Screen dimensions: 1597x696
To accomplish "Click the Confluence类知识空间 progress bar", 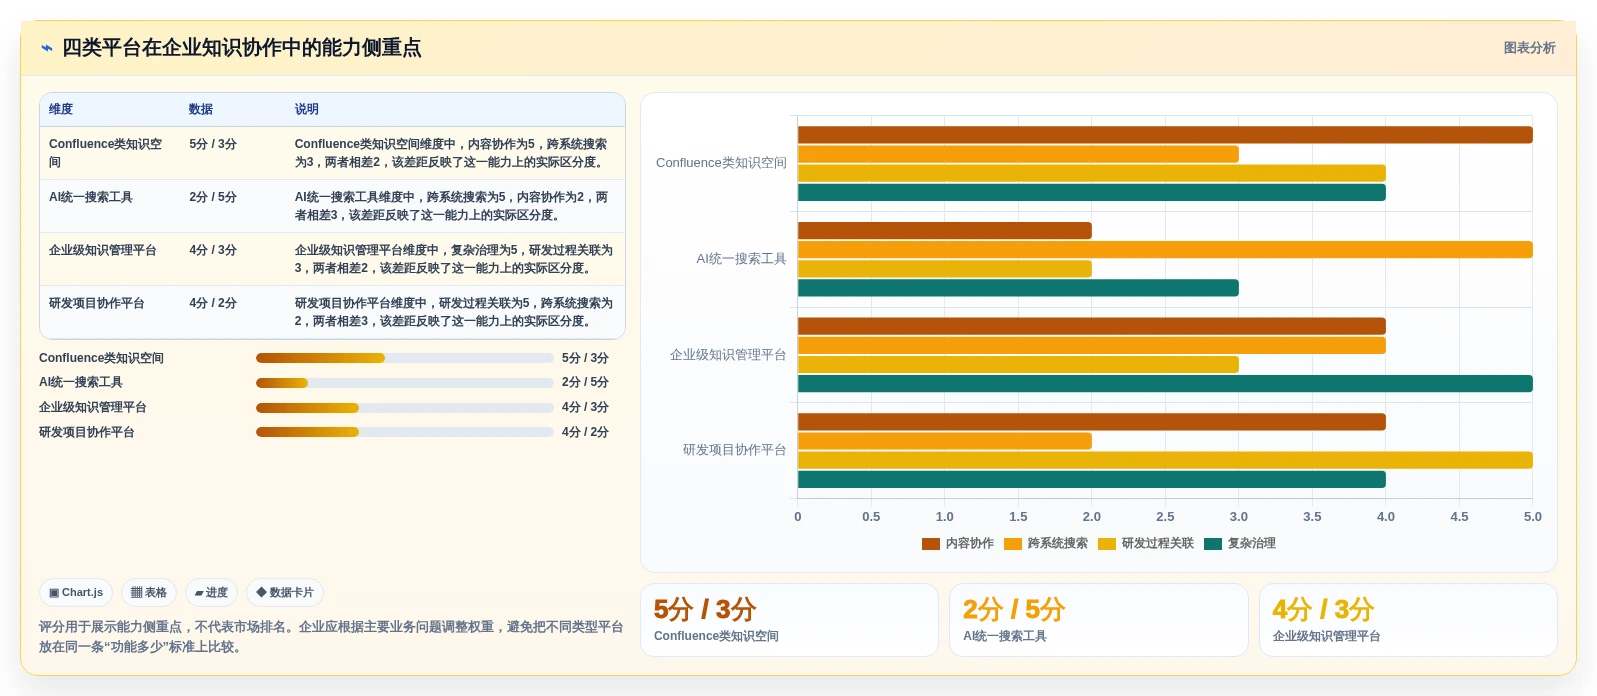I will (x=404, y=358).
